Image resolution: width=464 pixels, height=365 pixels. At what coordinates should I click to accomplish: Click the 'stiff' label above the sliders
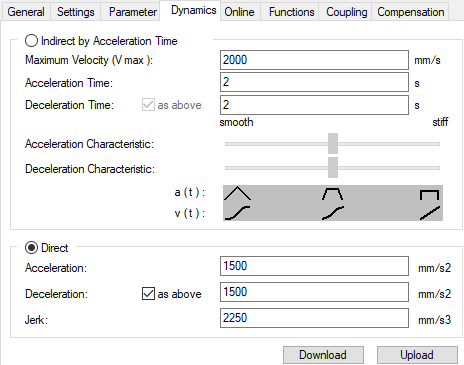pyautogui.click(x=440, y=122)
